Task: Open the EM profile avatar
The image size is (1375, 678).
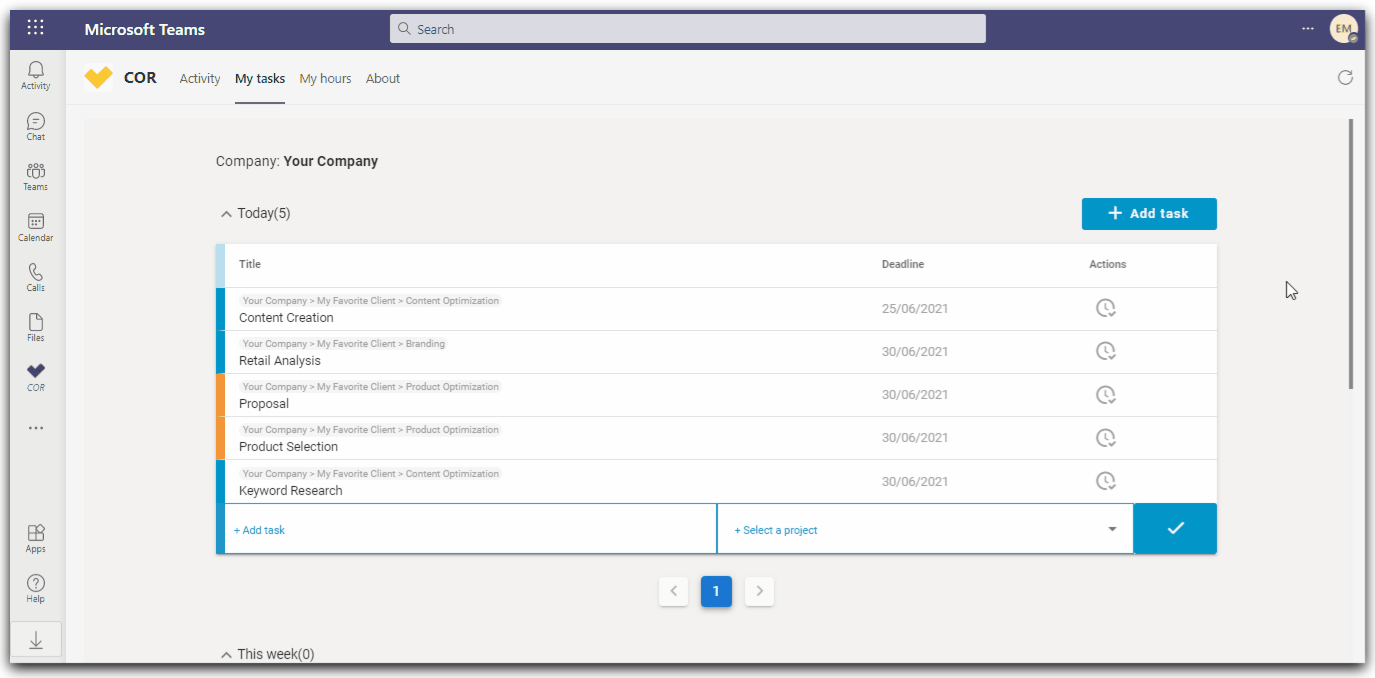Action: coord(1343,29)
